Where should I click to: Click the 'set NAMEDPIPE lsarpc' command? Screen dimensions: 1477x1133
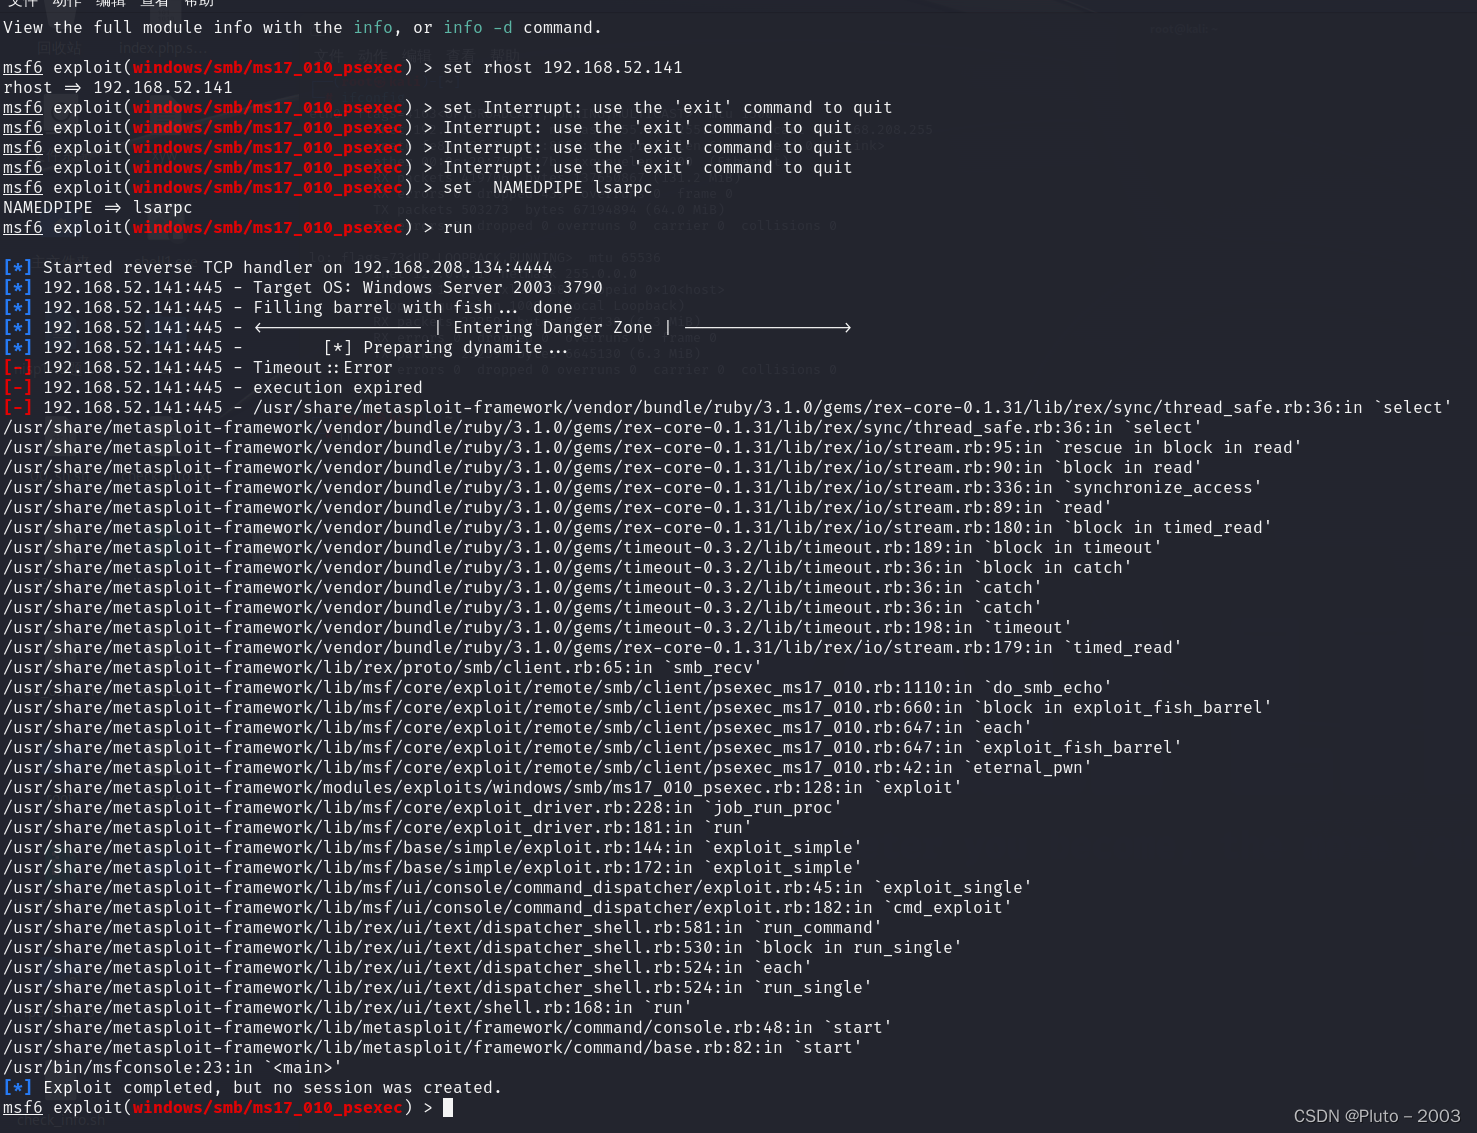coord(547,187)
